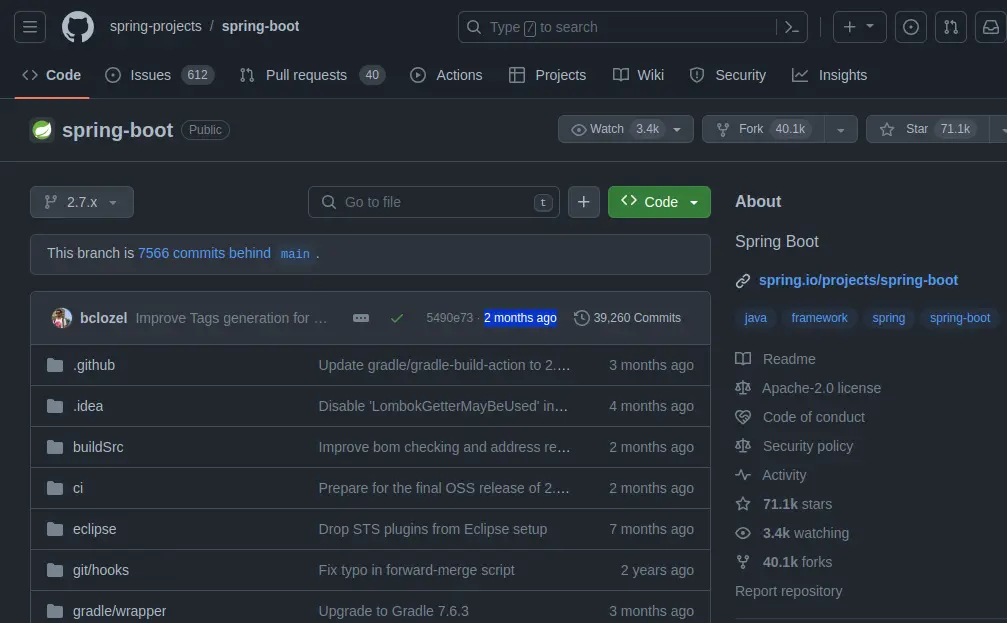
Task: Star the spring-boot repository
Action: pyautogui.click(x=927, y=129)
